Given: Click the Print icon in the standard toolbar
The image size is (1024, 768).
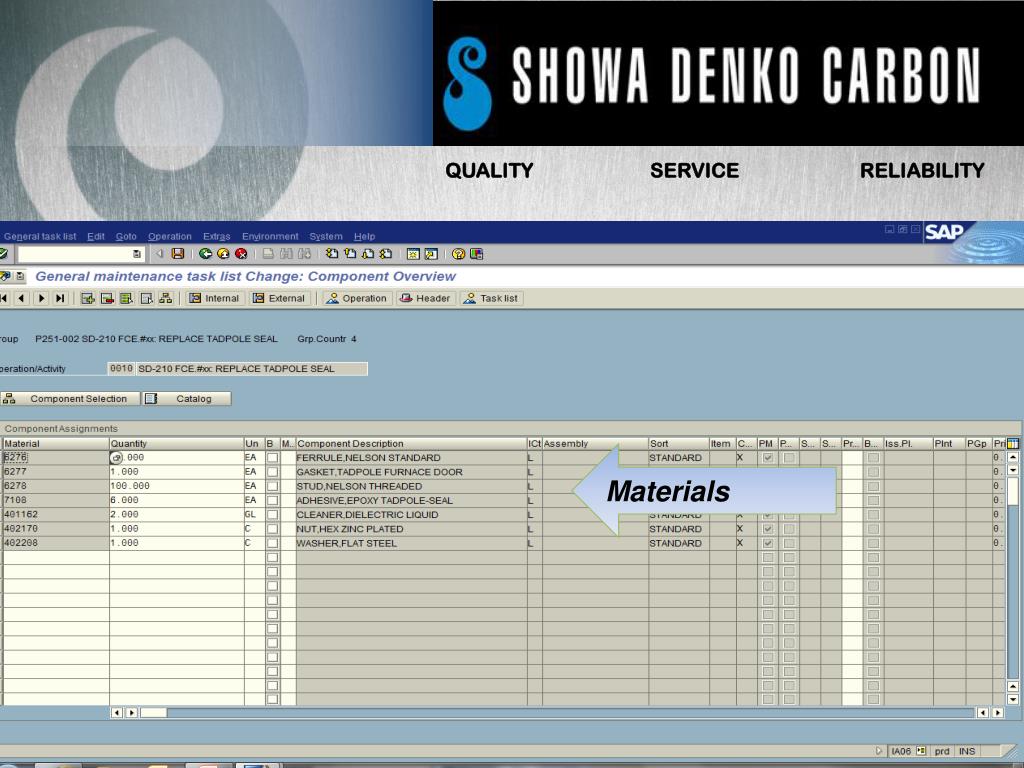Looking at the screenshot, I should (x=268, y=254).
